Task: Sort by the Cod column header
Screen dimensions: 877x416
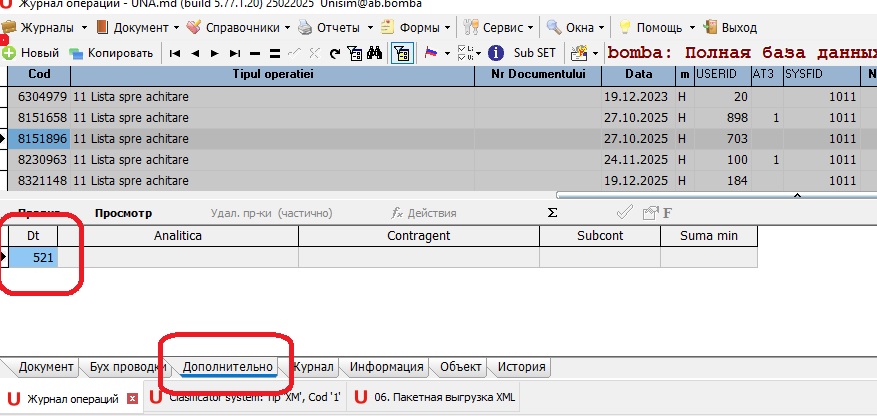Action: click(x=39, y=74)
